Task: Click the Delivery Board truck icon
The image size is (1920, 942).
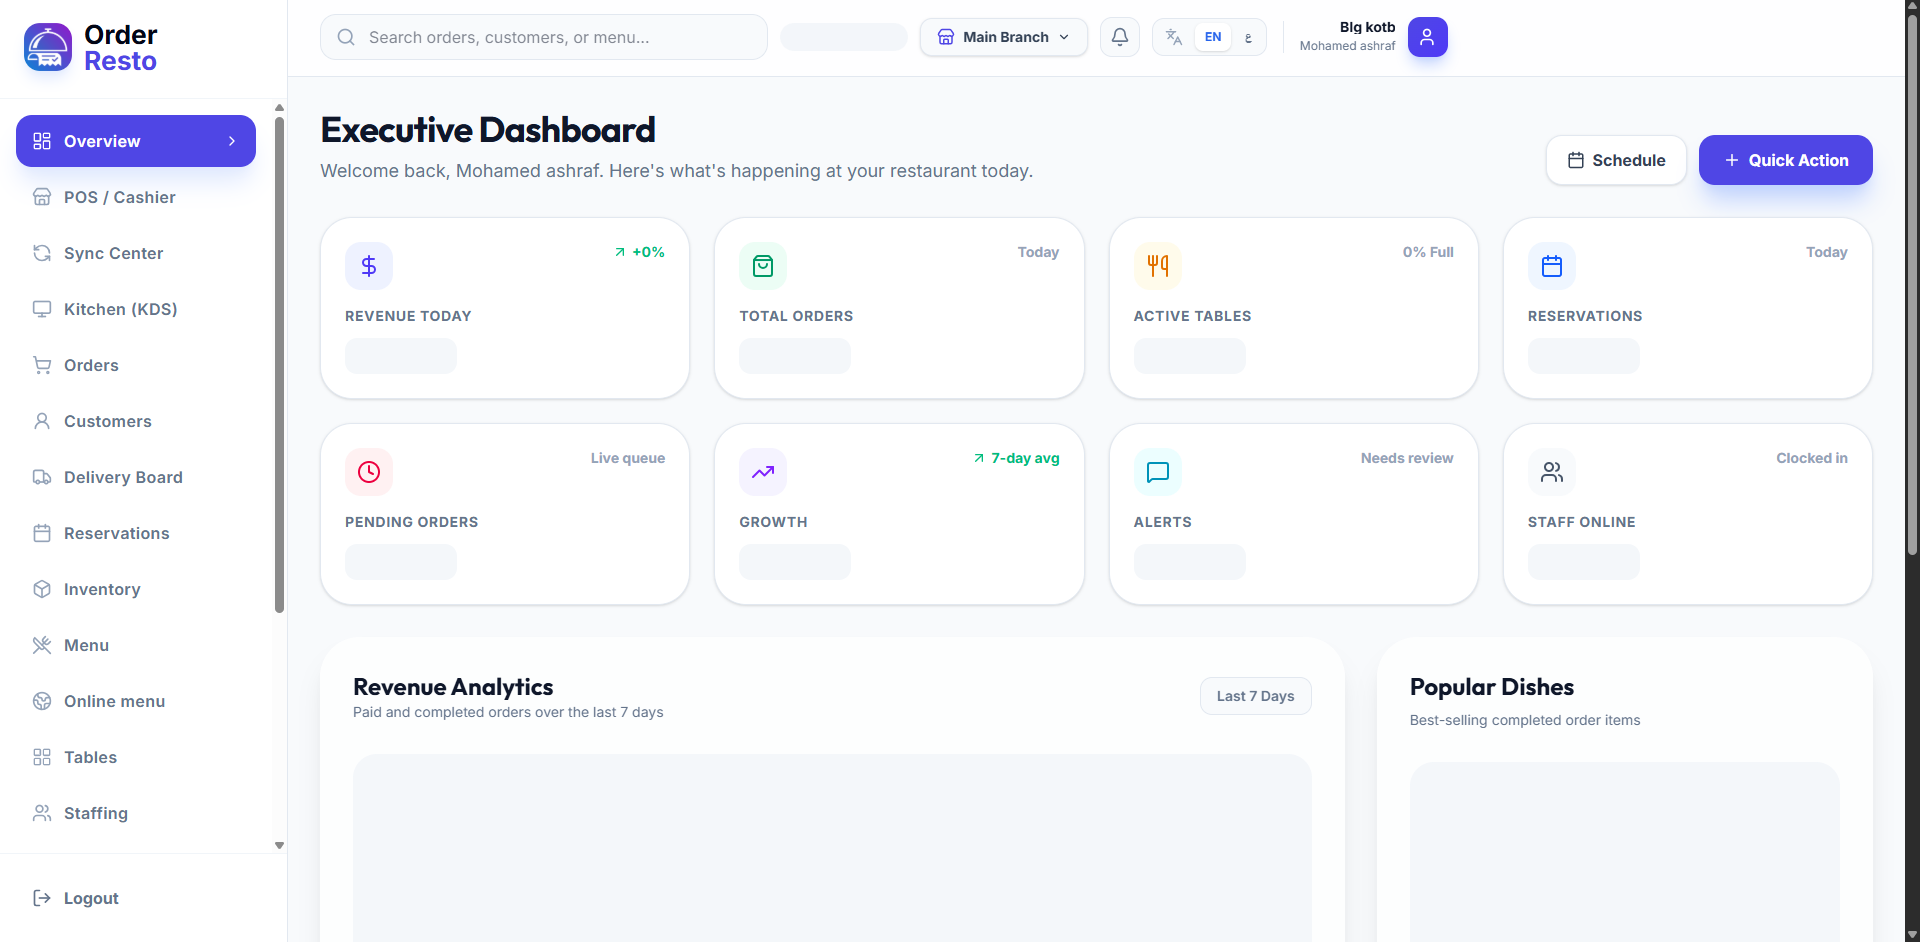Action: pos(42,477)
